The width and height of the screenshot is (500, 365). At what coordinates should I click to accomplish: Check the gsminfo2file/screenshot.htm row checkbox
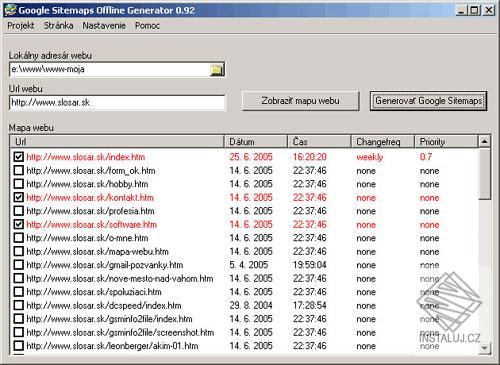pos(19,332)
